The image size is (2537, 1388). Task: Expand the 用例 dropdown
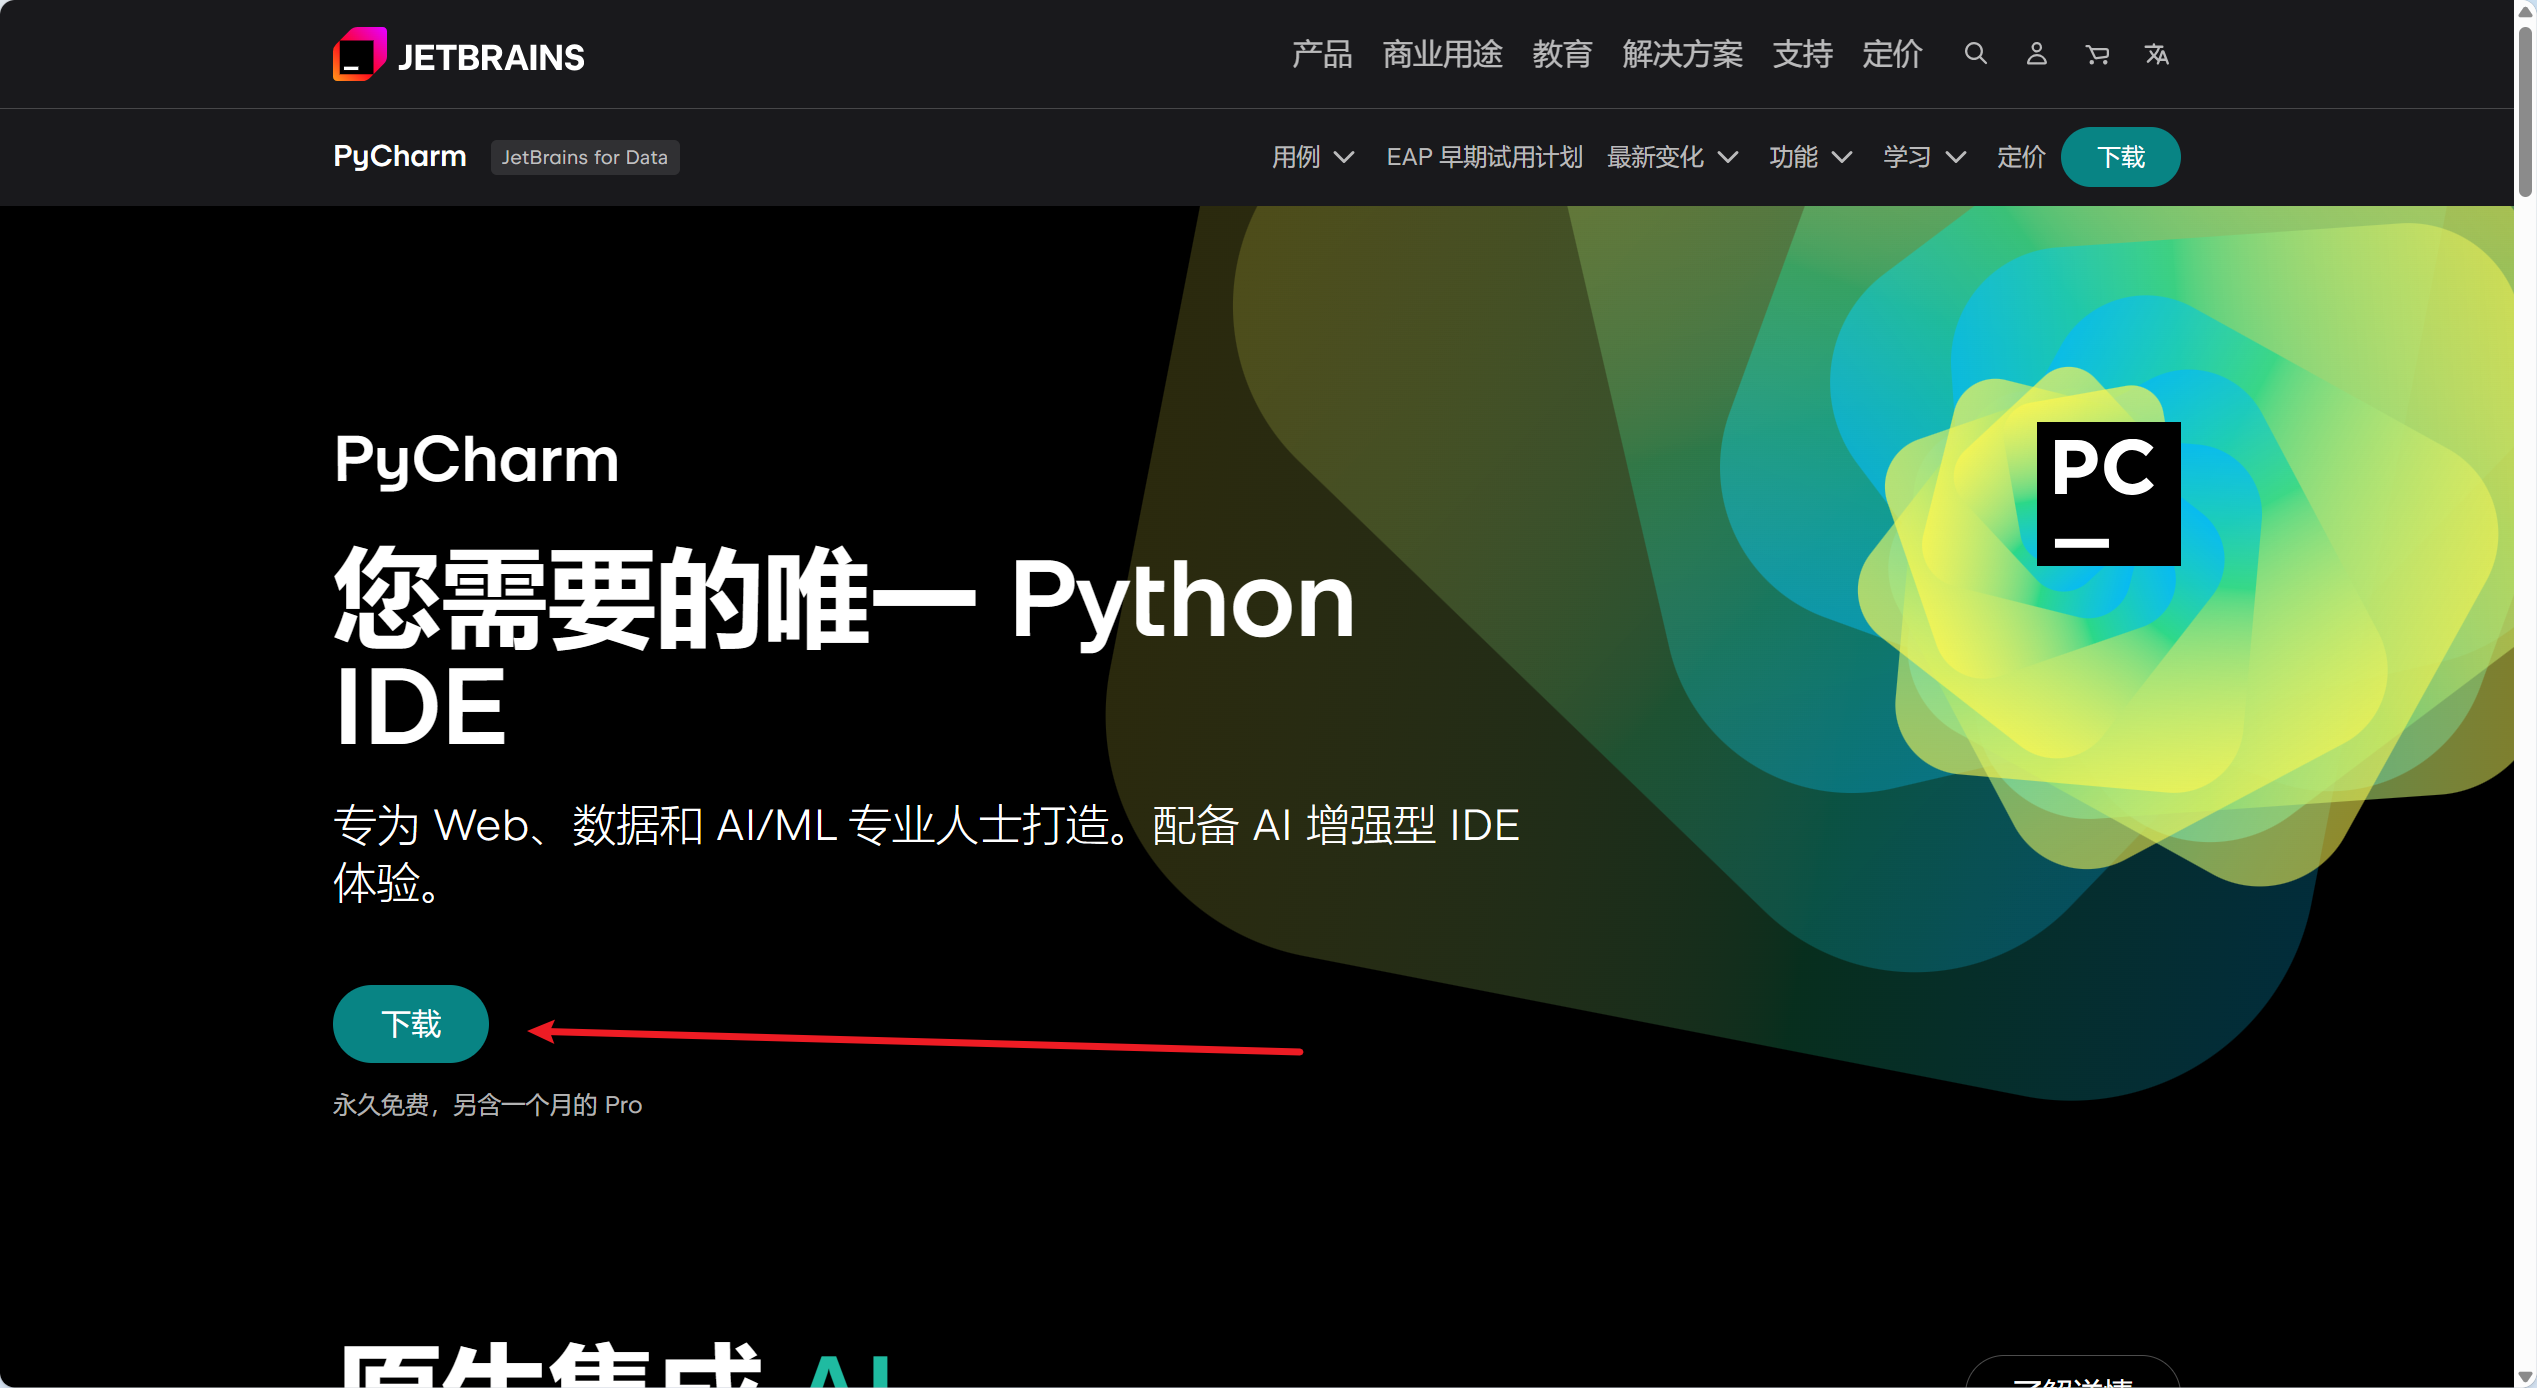(1312, 157)
